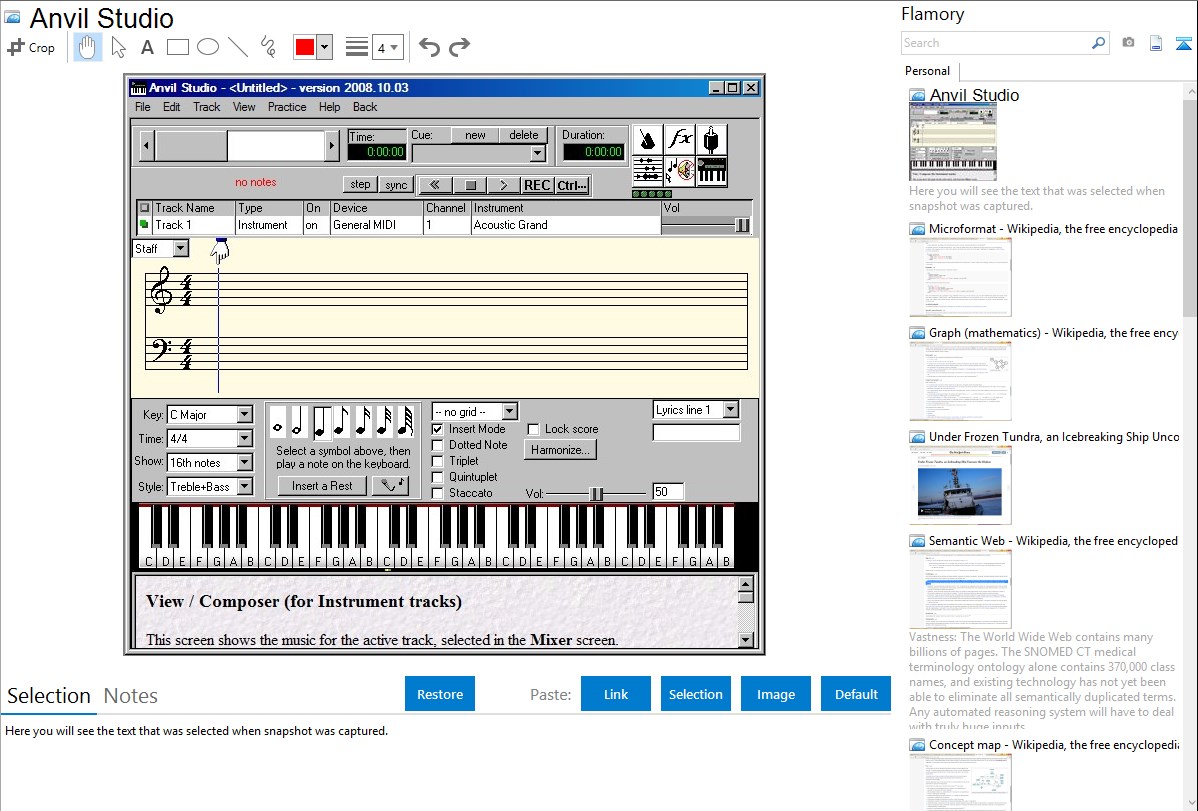Pick the rectangle shape tool
1198x811 pixels.
point(178,47)
